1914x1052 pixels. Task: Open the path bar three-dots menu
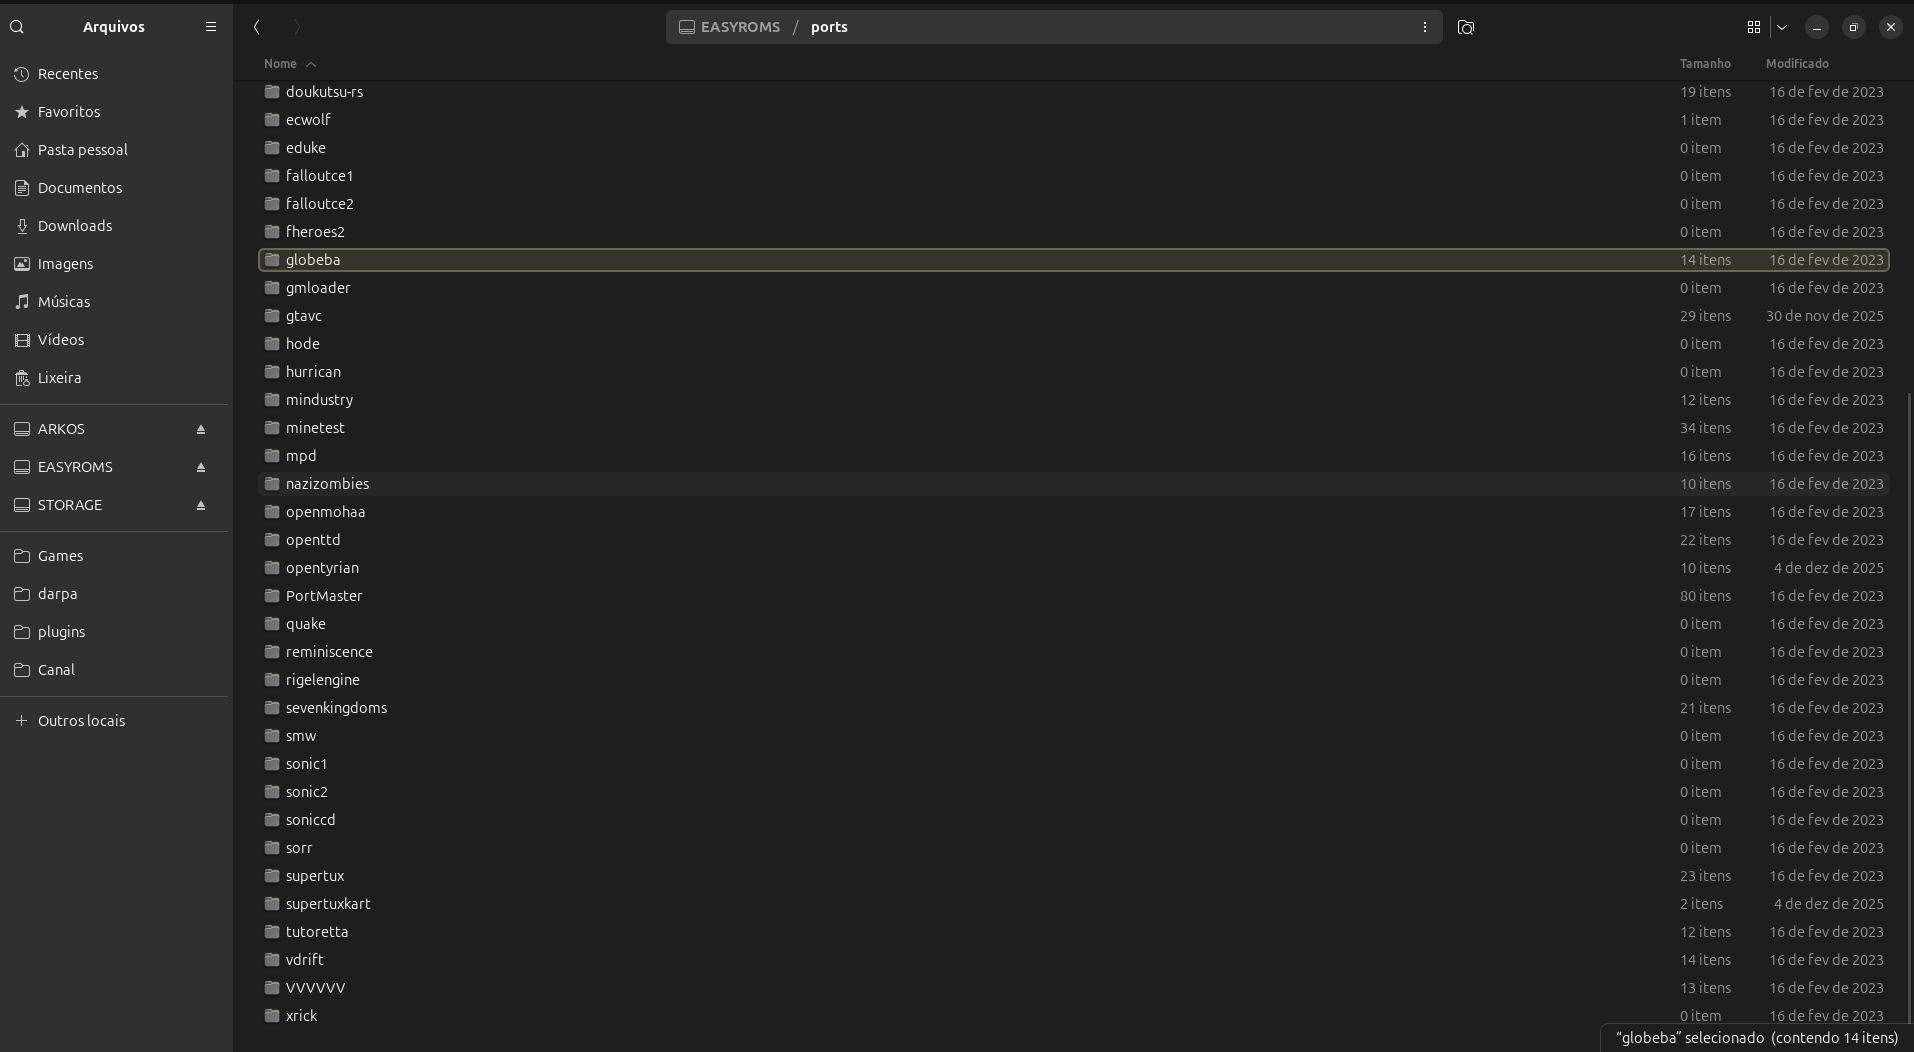[x=1424, y=27]
